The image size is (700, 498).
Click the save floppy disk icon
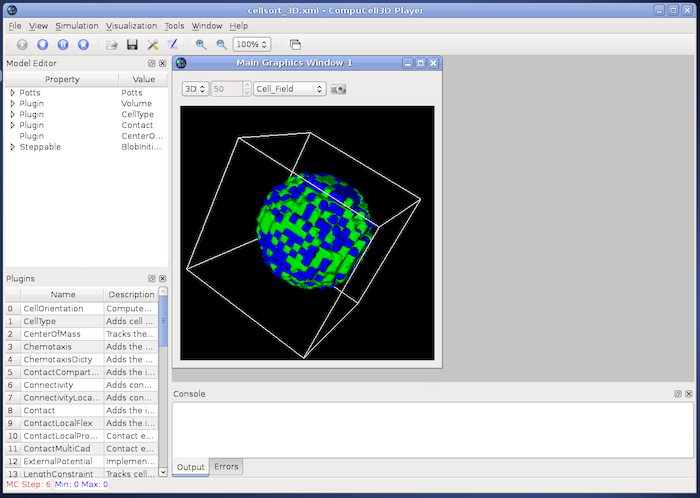point(132,45)
